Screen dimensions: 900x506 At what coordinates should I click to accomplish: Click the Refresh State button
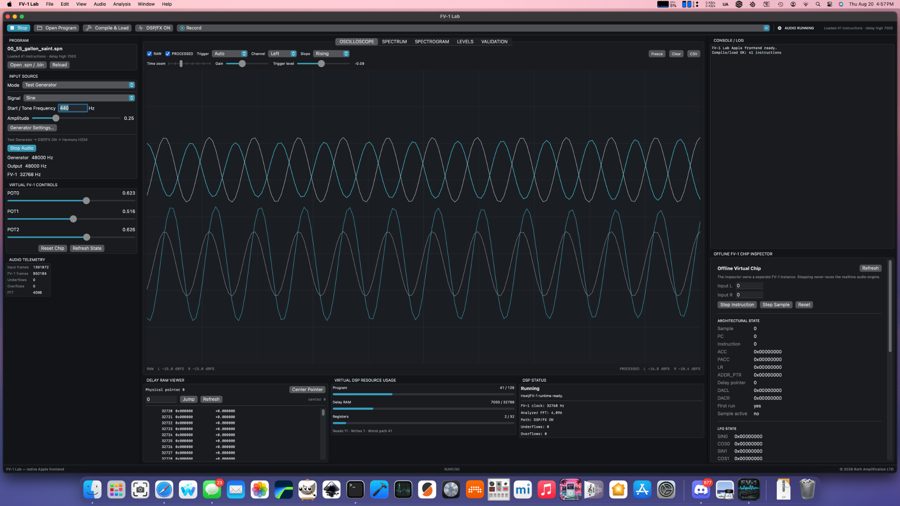(x=87, y=248)
